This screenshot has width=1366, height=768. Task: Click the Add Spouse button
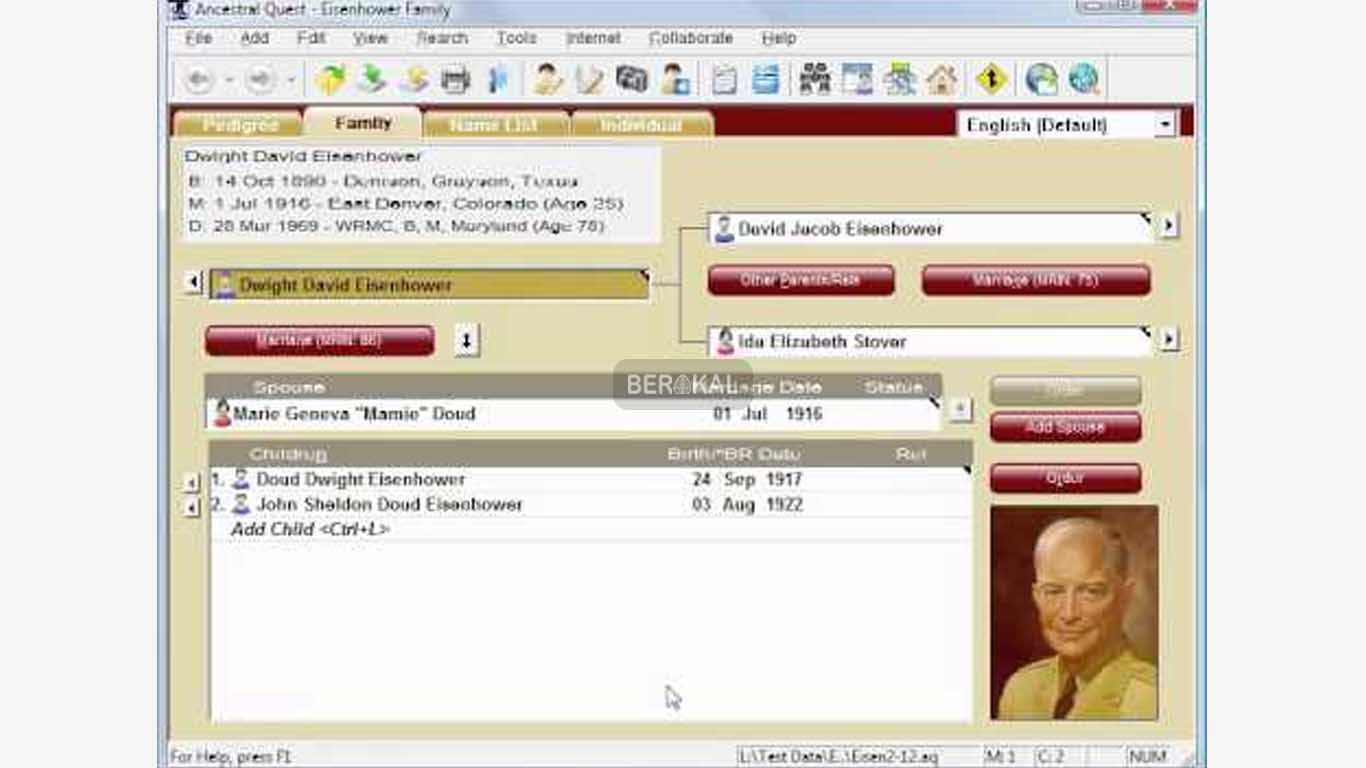tap(1065, 427)
